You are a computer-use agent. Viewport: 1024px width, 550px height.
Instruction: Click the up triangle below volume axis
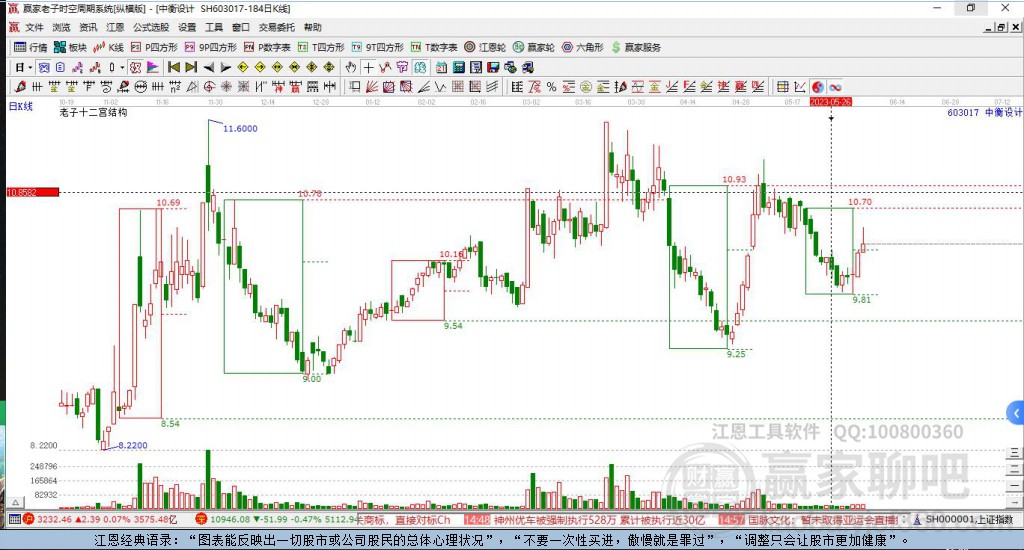[15, 502]
